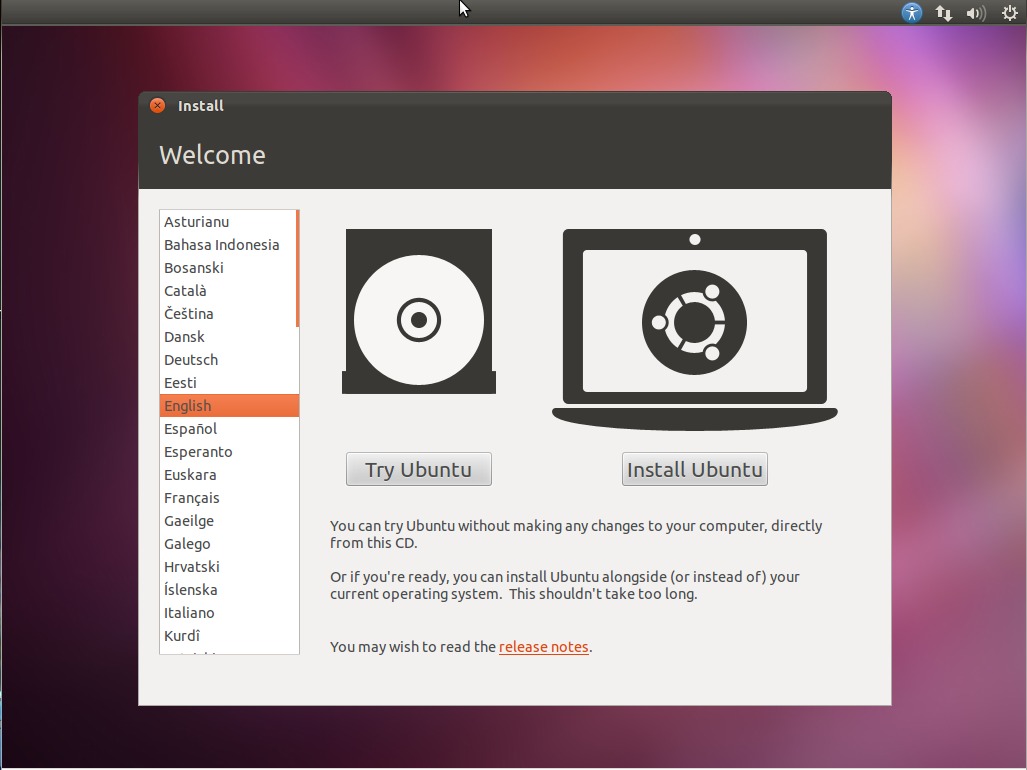Select the highlighted English entry
The image size is (1027, 770).
tap(229, 405)
